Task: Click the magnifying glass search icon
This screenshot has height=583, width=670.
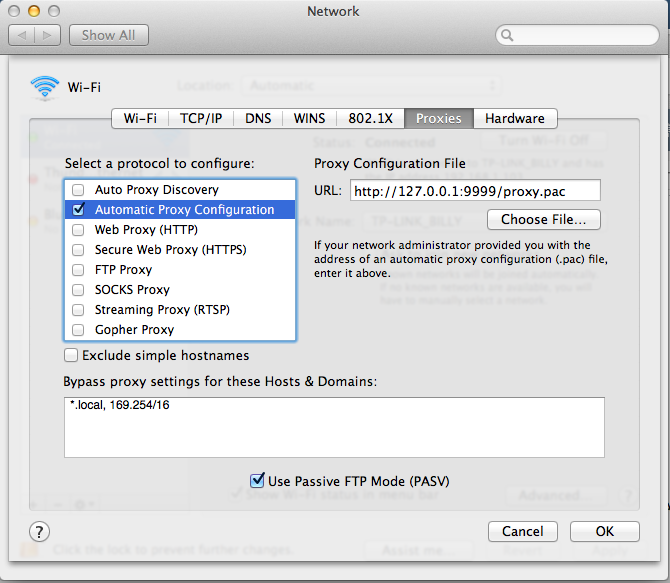Action: coord(507,35)
